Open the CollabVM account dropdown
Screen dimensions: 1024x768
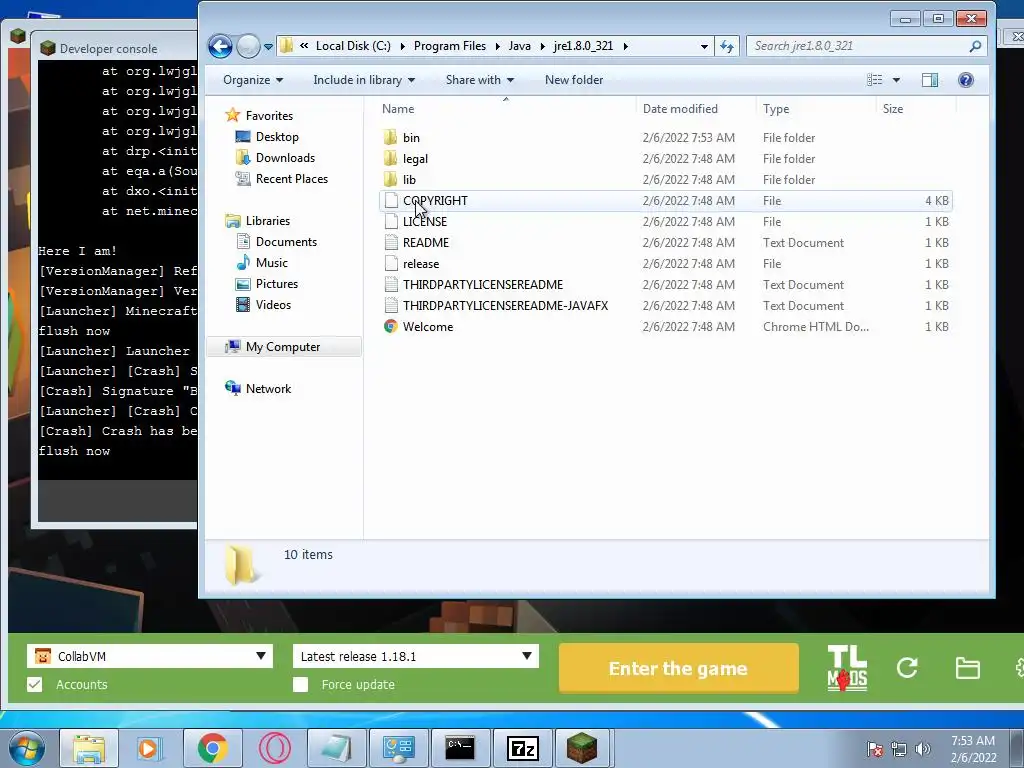(x=150, y=656)
